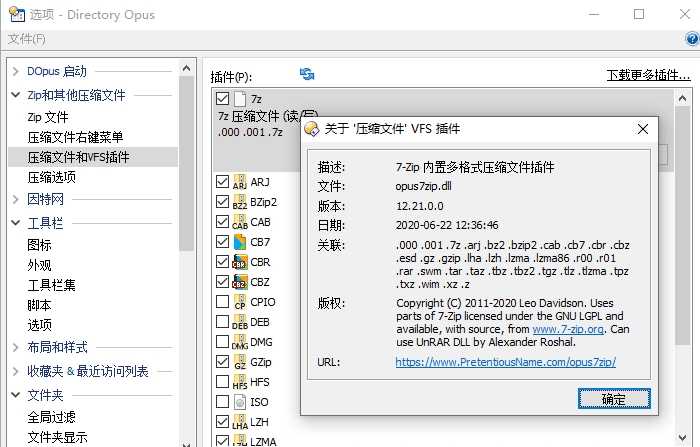The height and width of the screenshot is (447, 700).
Task: Uncheck the CBR plugin checkbox
Action: [222, 262]
